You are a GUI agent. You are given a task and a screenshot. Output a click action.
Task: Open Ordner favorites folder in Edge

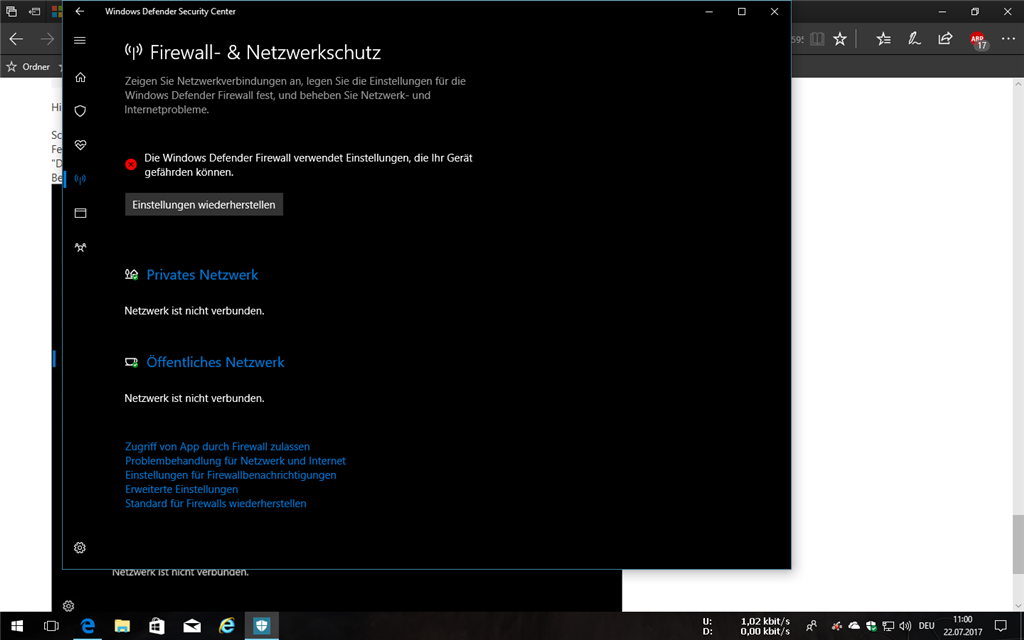(29, 67)
